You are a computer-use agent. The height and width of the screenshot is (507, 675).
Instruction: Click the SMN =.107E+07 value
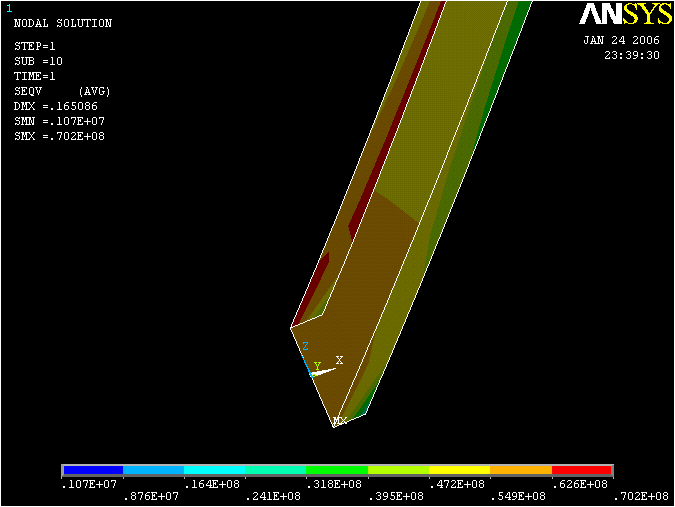click(x=59, y=121)
